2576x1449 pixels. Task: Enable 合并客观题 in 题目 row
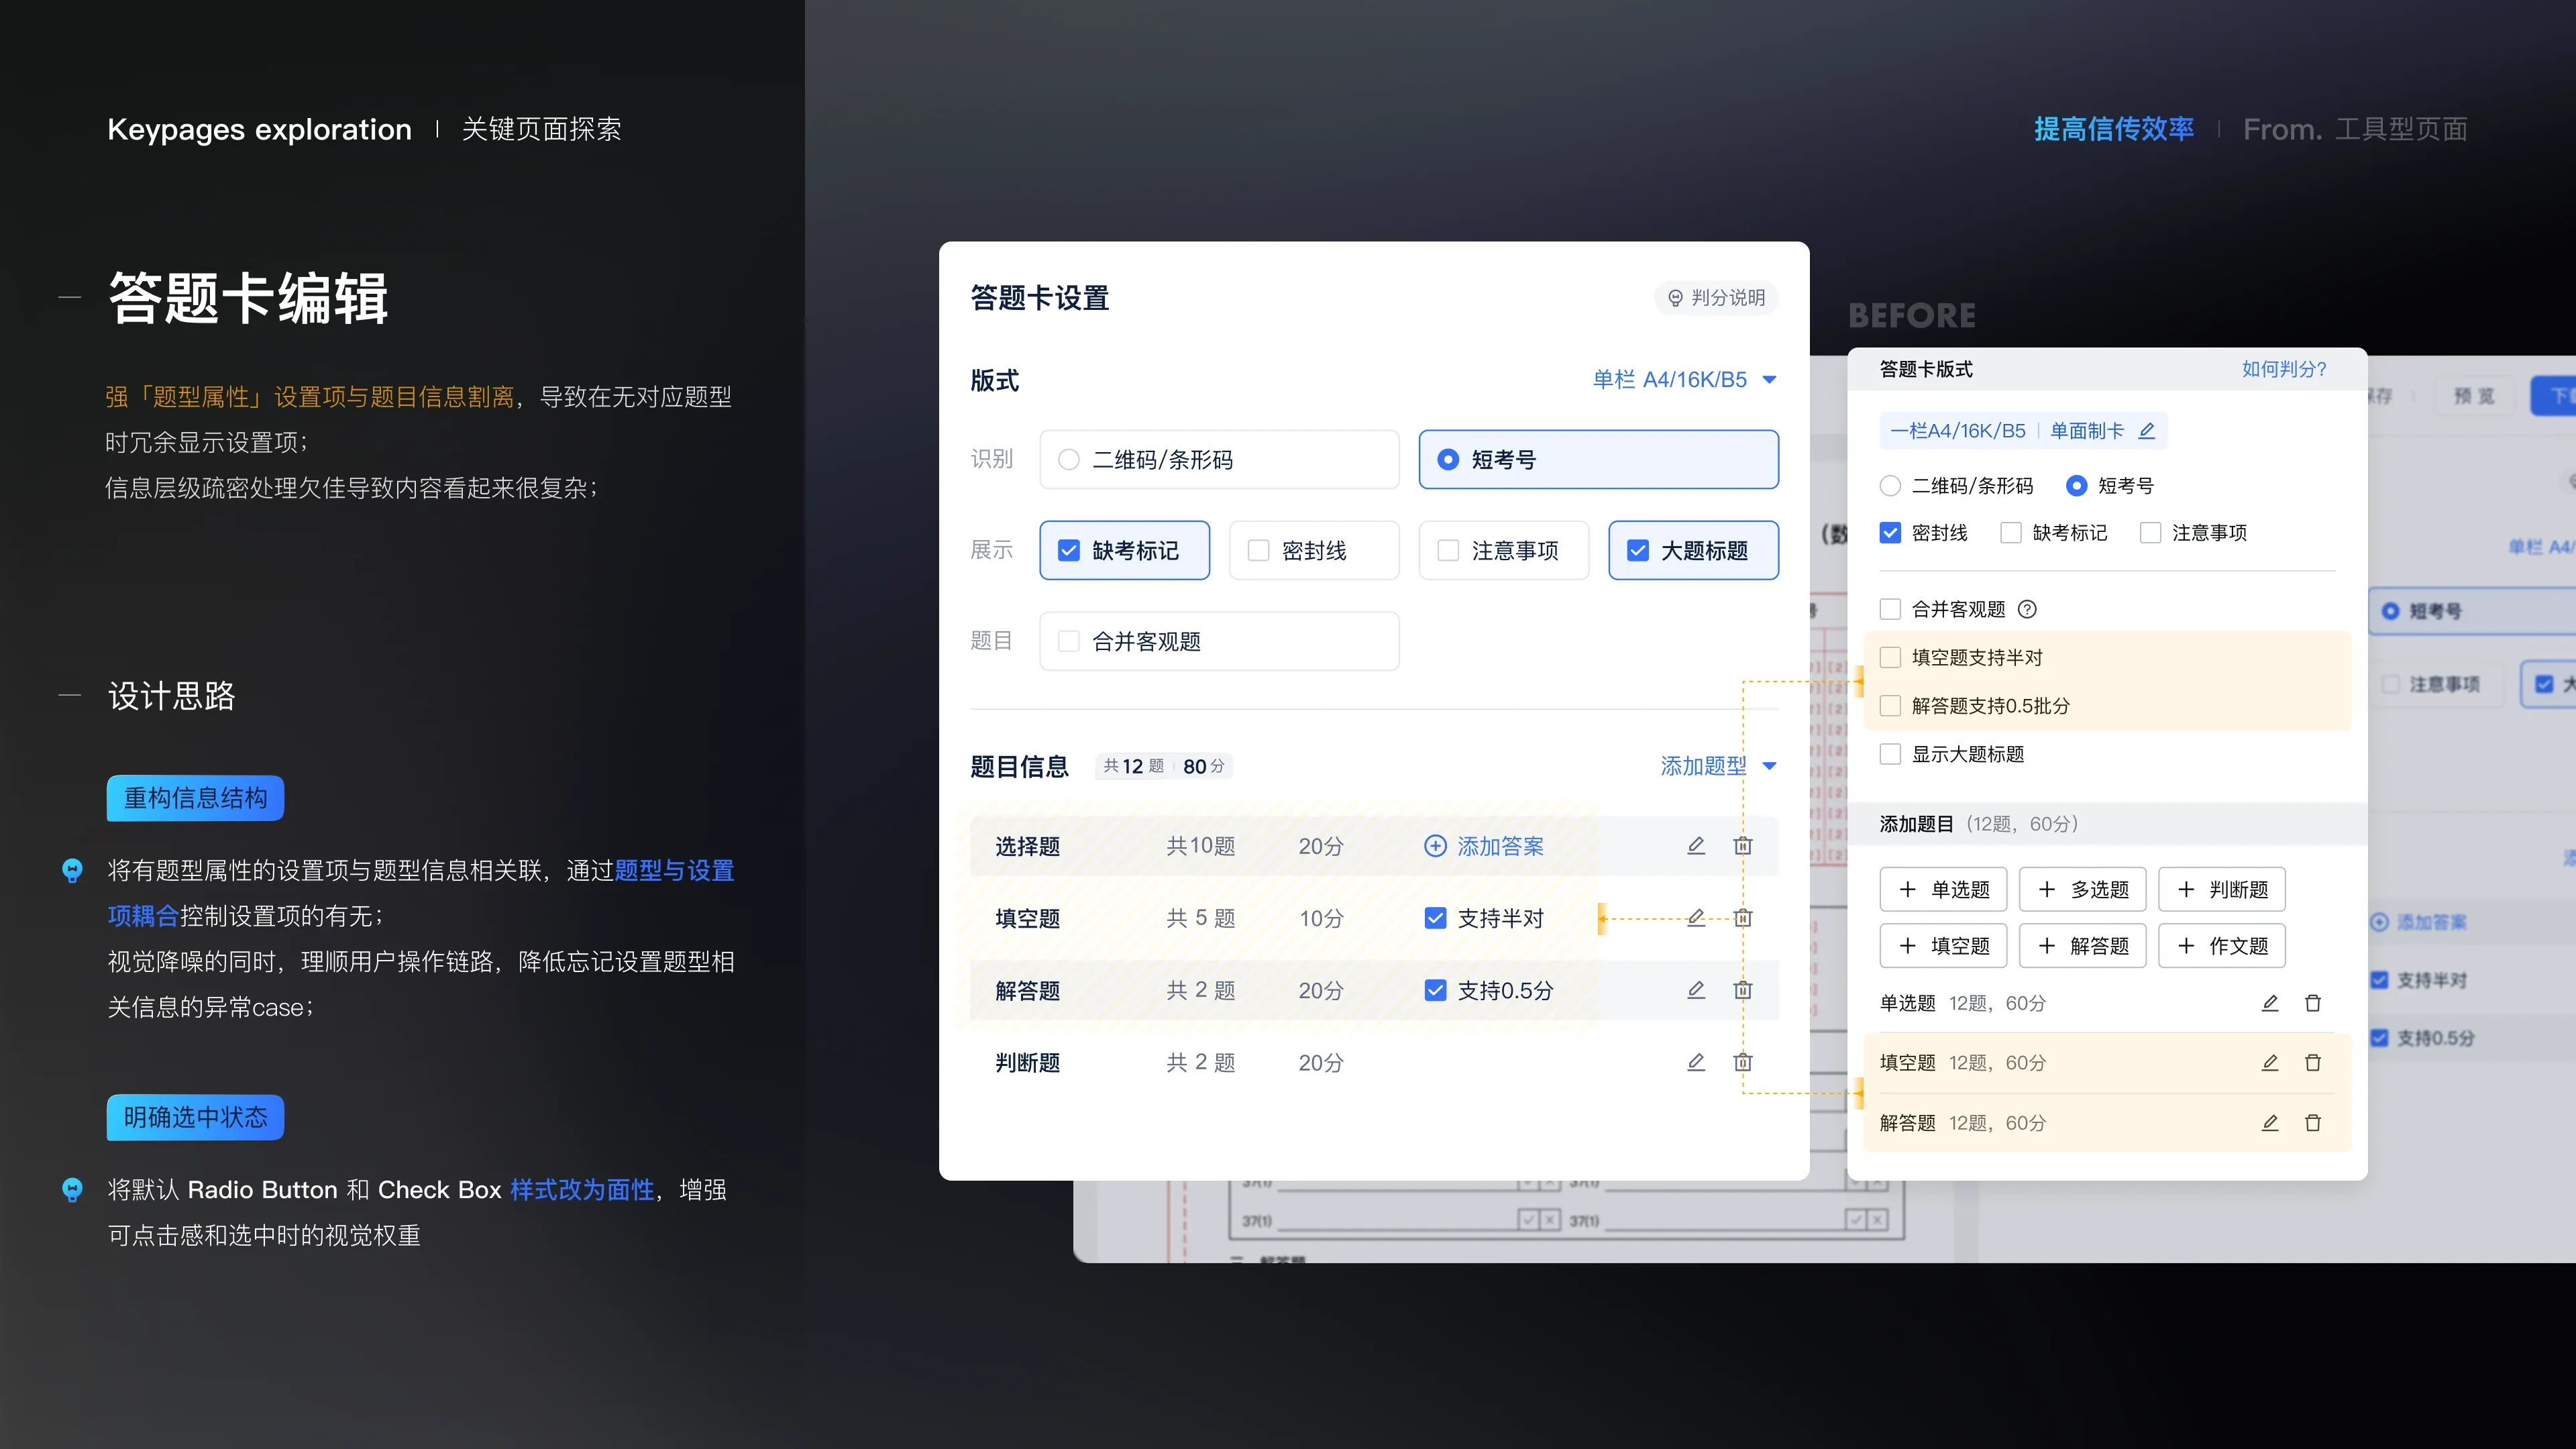coord(1219,641)
